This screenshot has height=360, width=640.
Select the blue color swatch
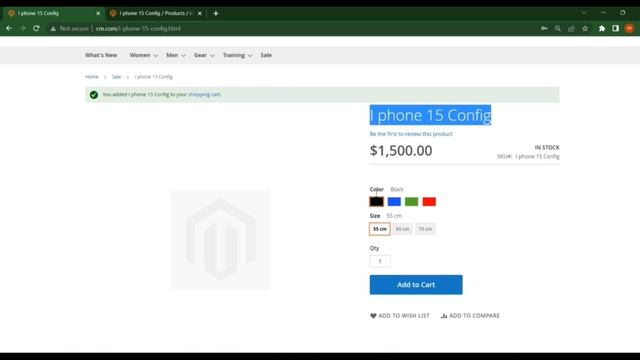394,202
